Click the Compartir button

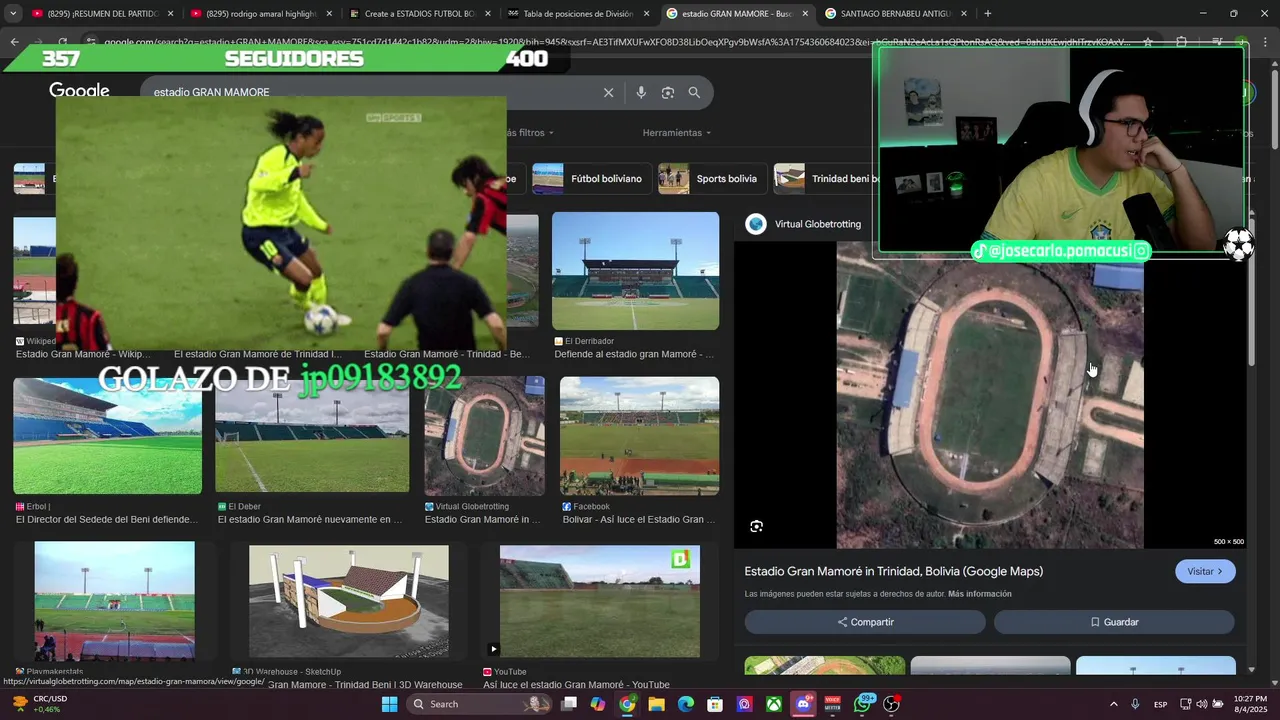coord(865,622)
